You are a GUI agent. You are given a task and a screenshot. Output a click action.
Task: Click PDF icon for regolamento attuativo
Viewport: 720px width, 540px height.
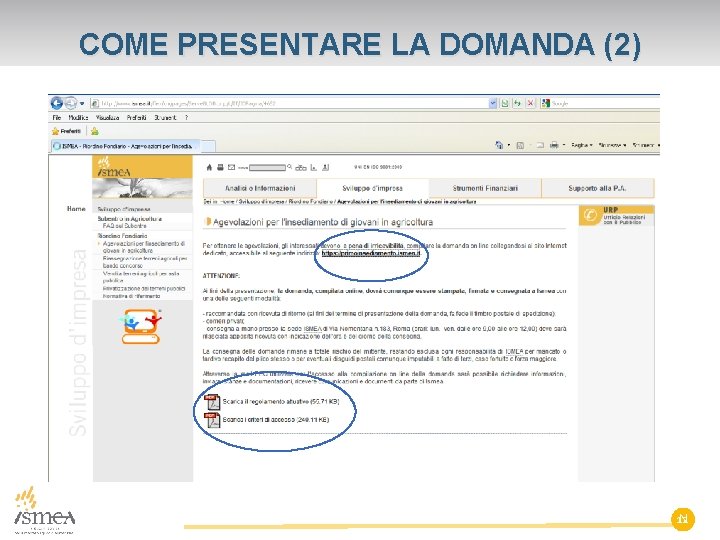212,402
